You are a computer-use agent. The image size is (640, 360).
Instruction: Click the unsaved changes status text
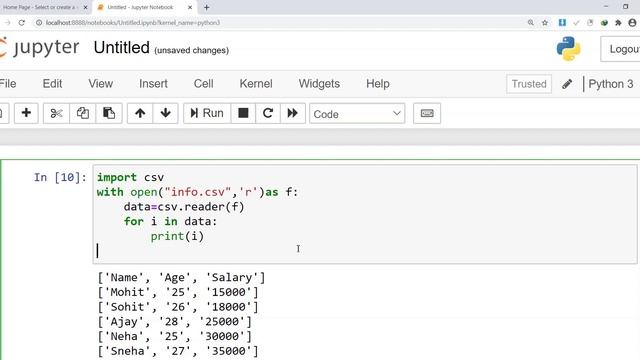coord(191,50)
